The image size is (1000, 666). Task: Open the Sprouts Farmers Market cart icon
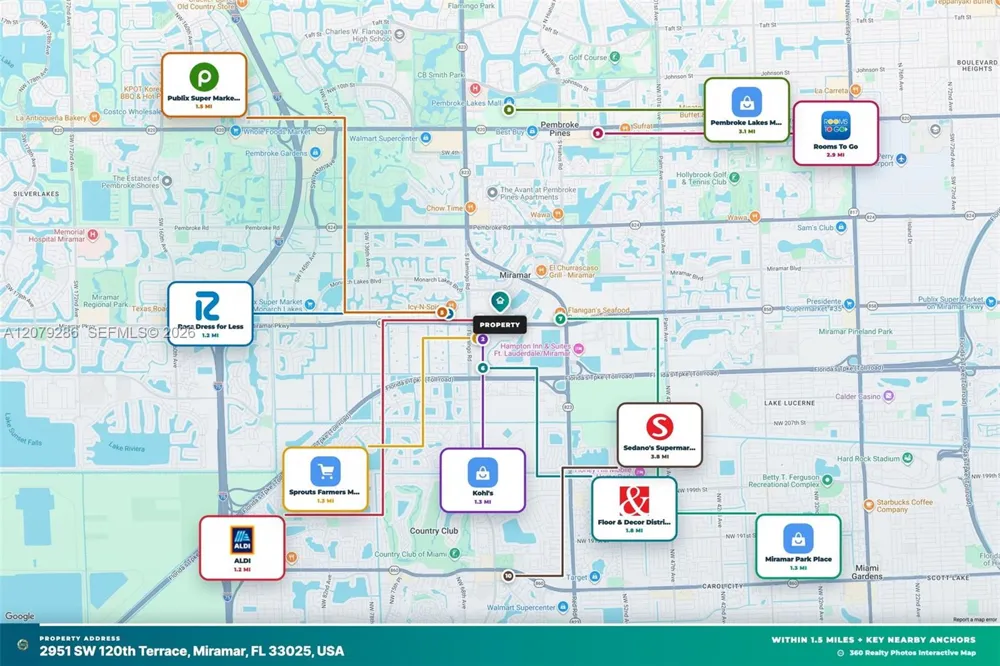tap(325, 471)
